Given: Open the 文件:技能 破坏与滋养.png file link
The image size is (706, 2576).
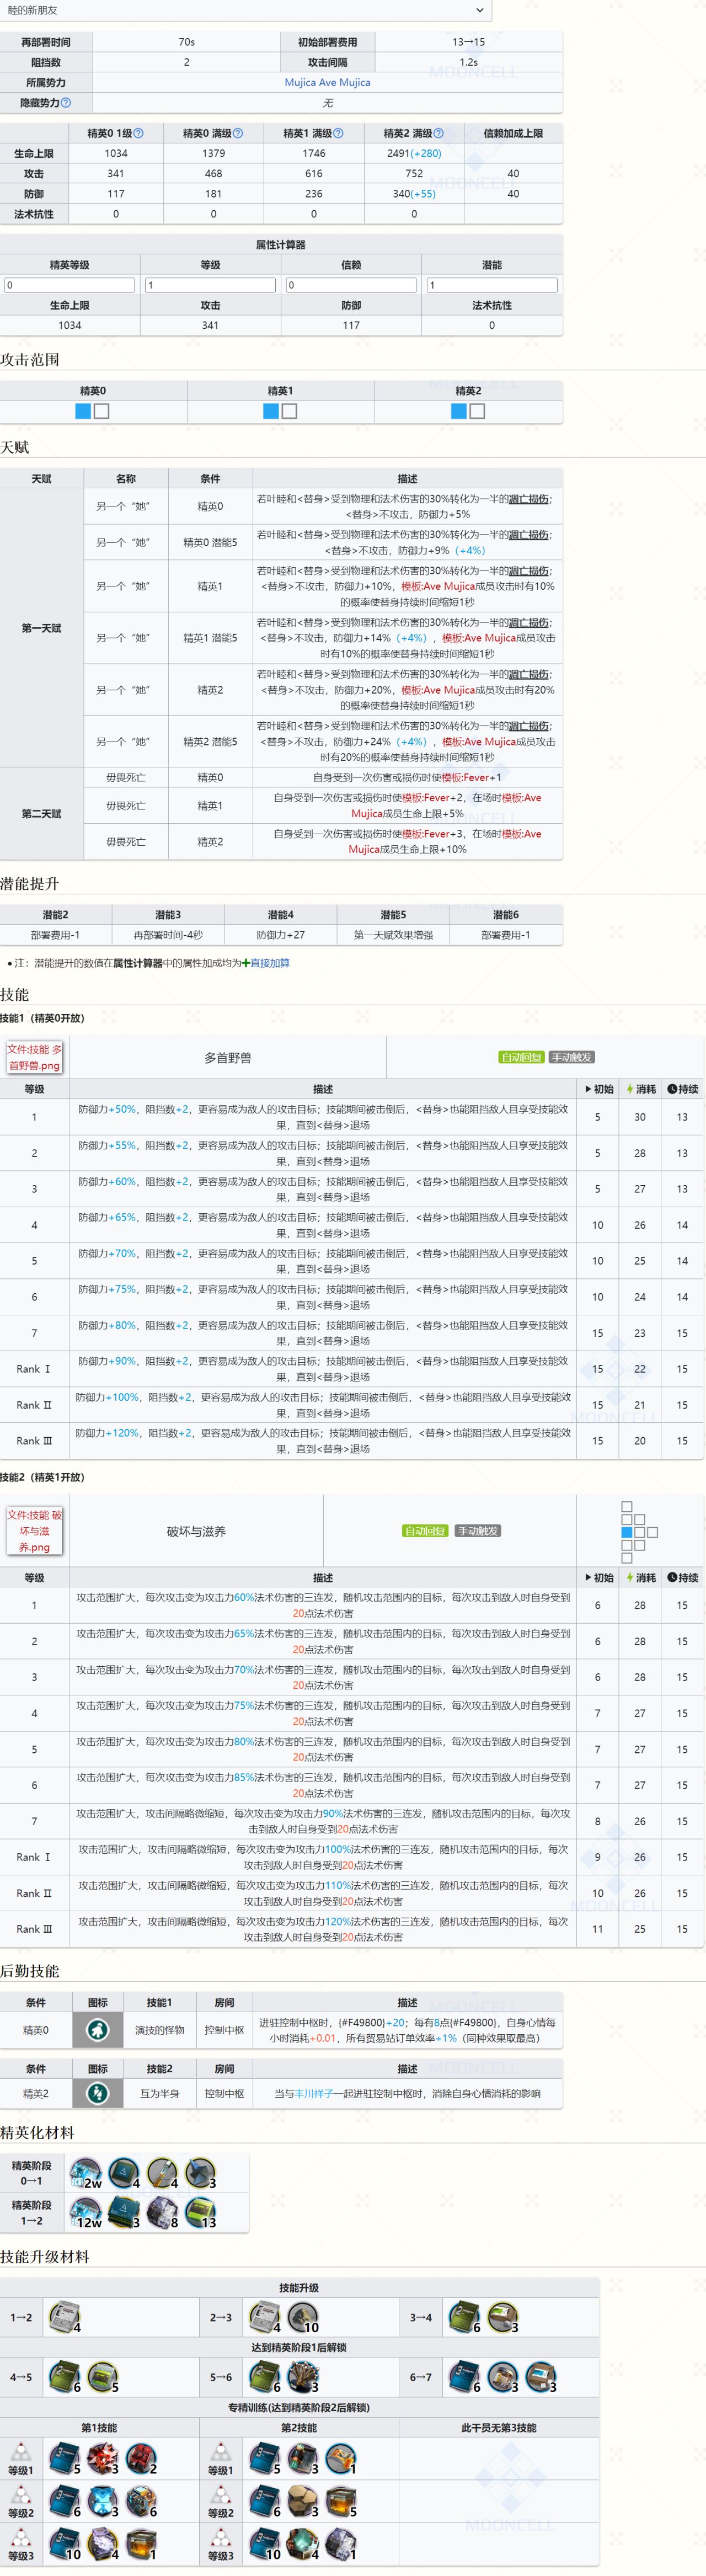Looking at the screenshot, I should pyautogui.click(x=35, y=1530).
